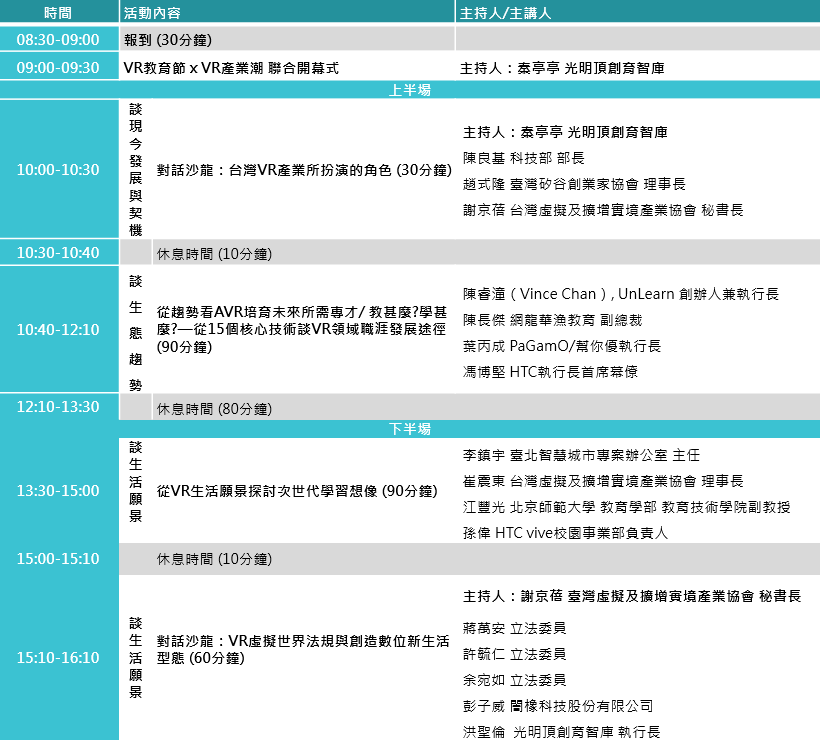
Task: Open the 從趨勢看AVR培育未來所需專才 session
Action: coord(301,329)
